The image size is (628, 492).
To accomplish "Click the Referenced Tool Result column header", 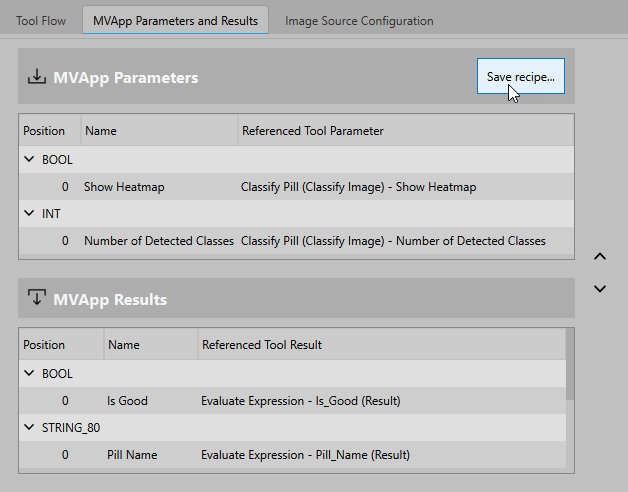I will pyautogui.click(x=262, y=345).
